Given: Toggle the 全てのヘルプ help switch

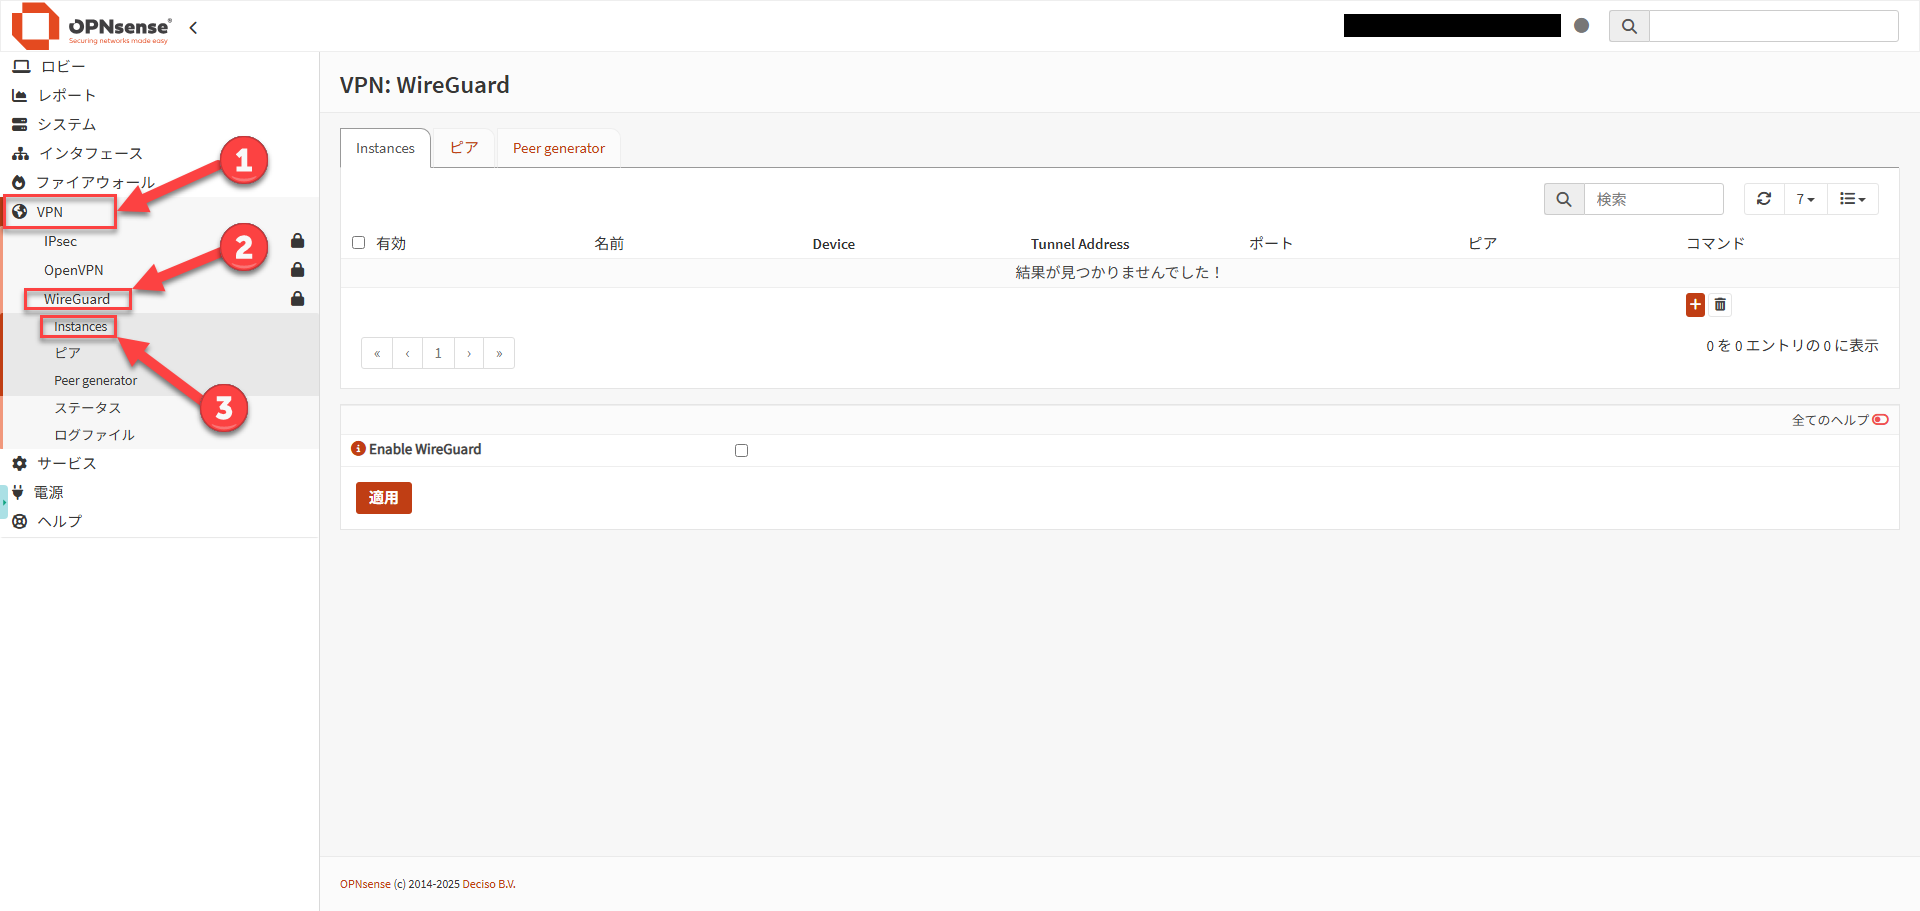Looking at the screenshot, I should click(x=1880, y=420).
